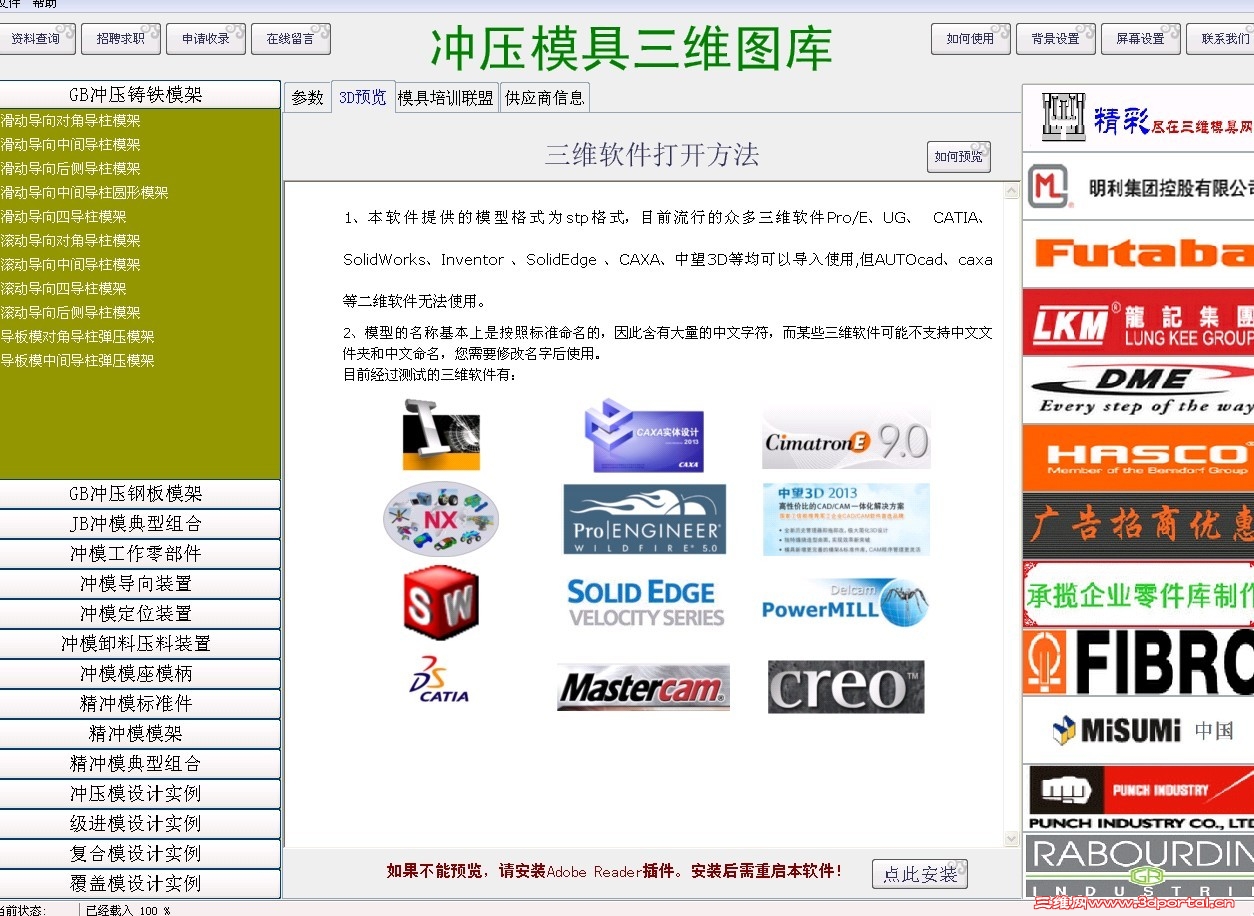Click the 申请收录 button
Screen dimensions: 1254x916
(x=206, y=39)
